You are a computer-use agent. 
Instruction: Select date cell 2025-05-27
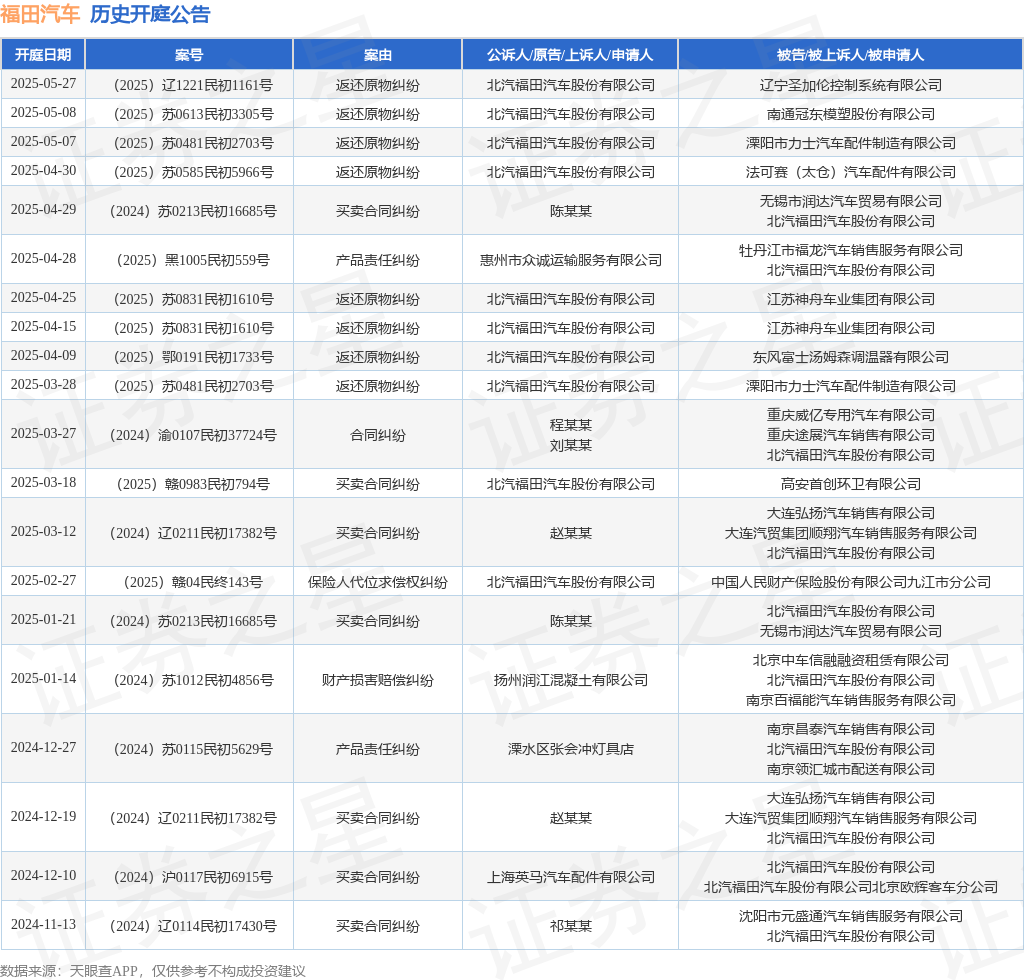click(x=43, y=84)
